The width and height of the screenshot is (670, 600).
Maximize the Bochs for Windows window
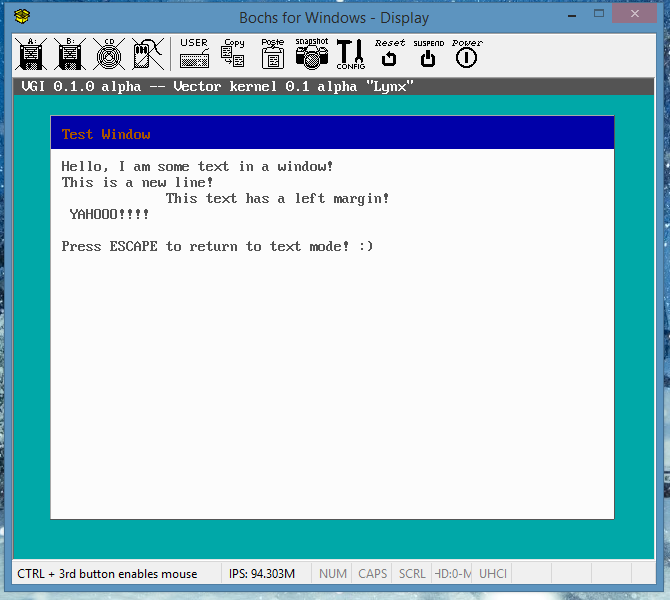pyautogui.click(x=599, y=14)
